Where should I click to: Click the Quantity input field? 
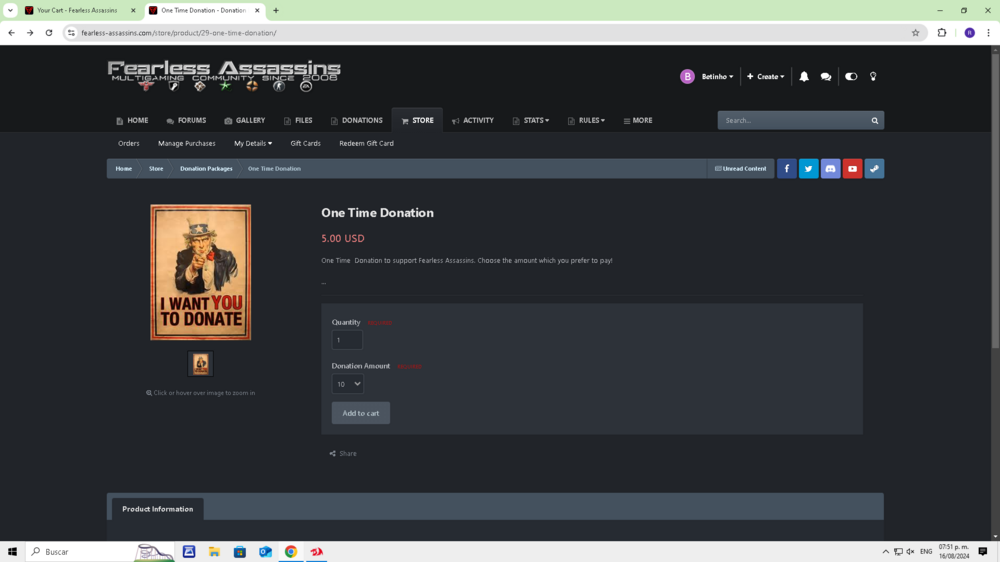(347, 340)
